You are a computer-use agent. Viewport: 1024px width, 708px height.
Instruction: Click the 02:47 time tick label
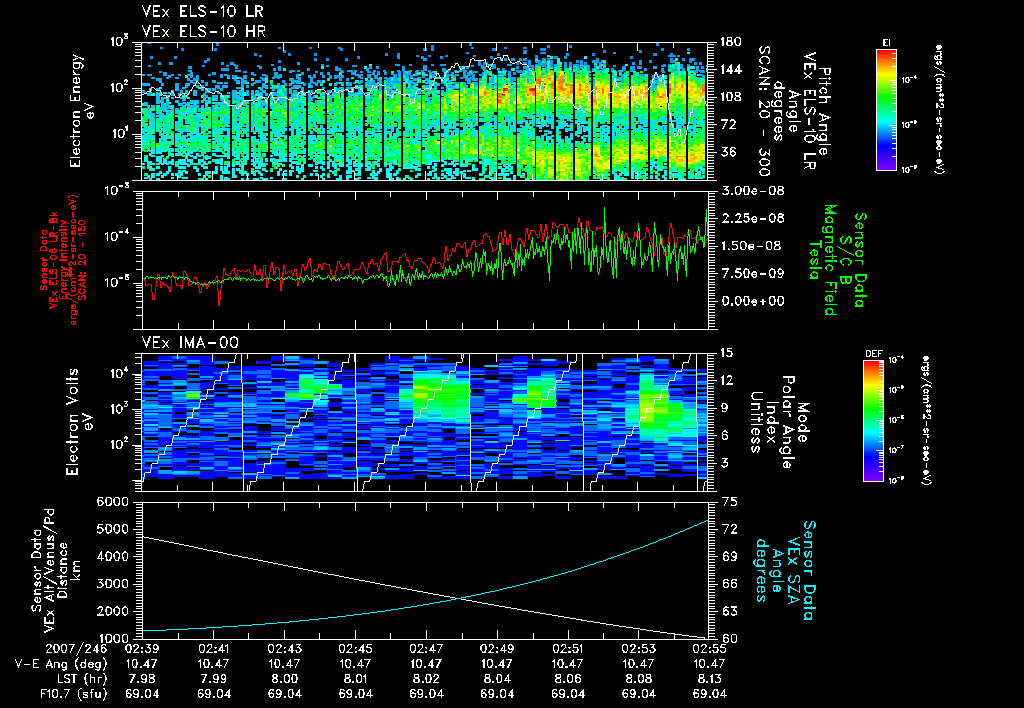(426, 649)
